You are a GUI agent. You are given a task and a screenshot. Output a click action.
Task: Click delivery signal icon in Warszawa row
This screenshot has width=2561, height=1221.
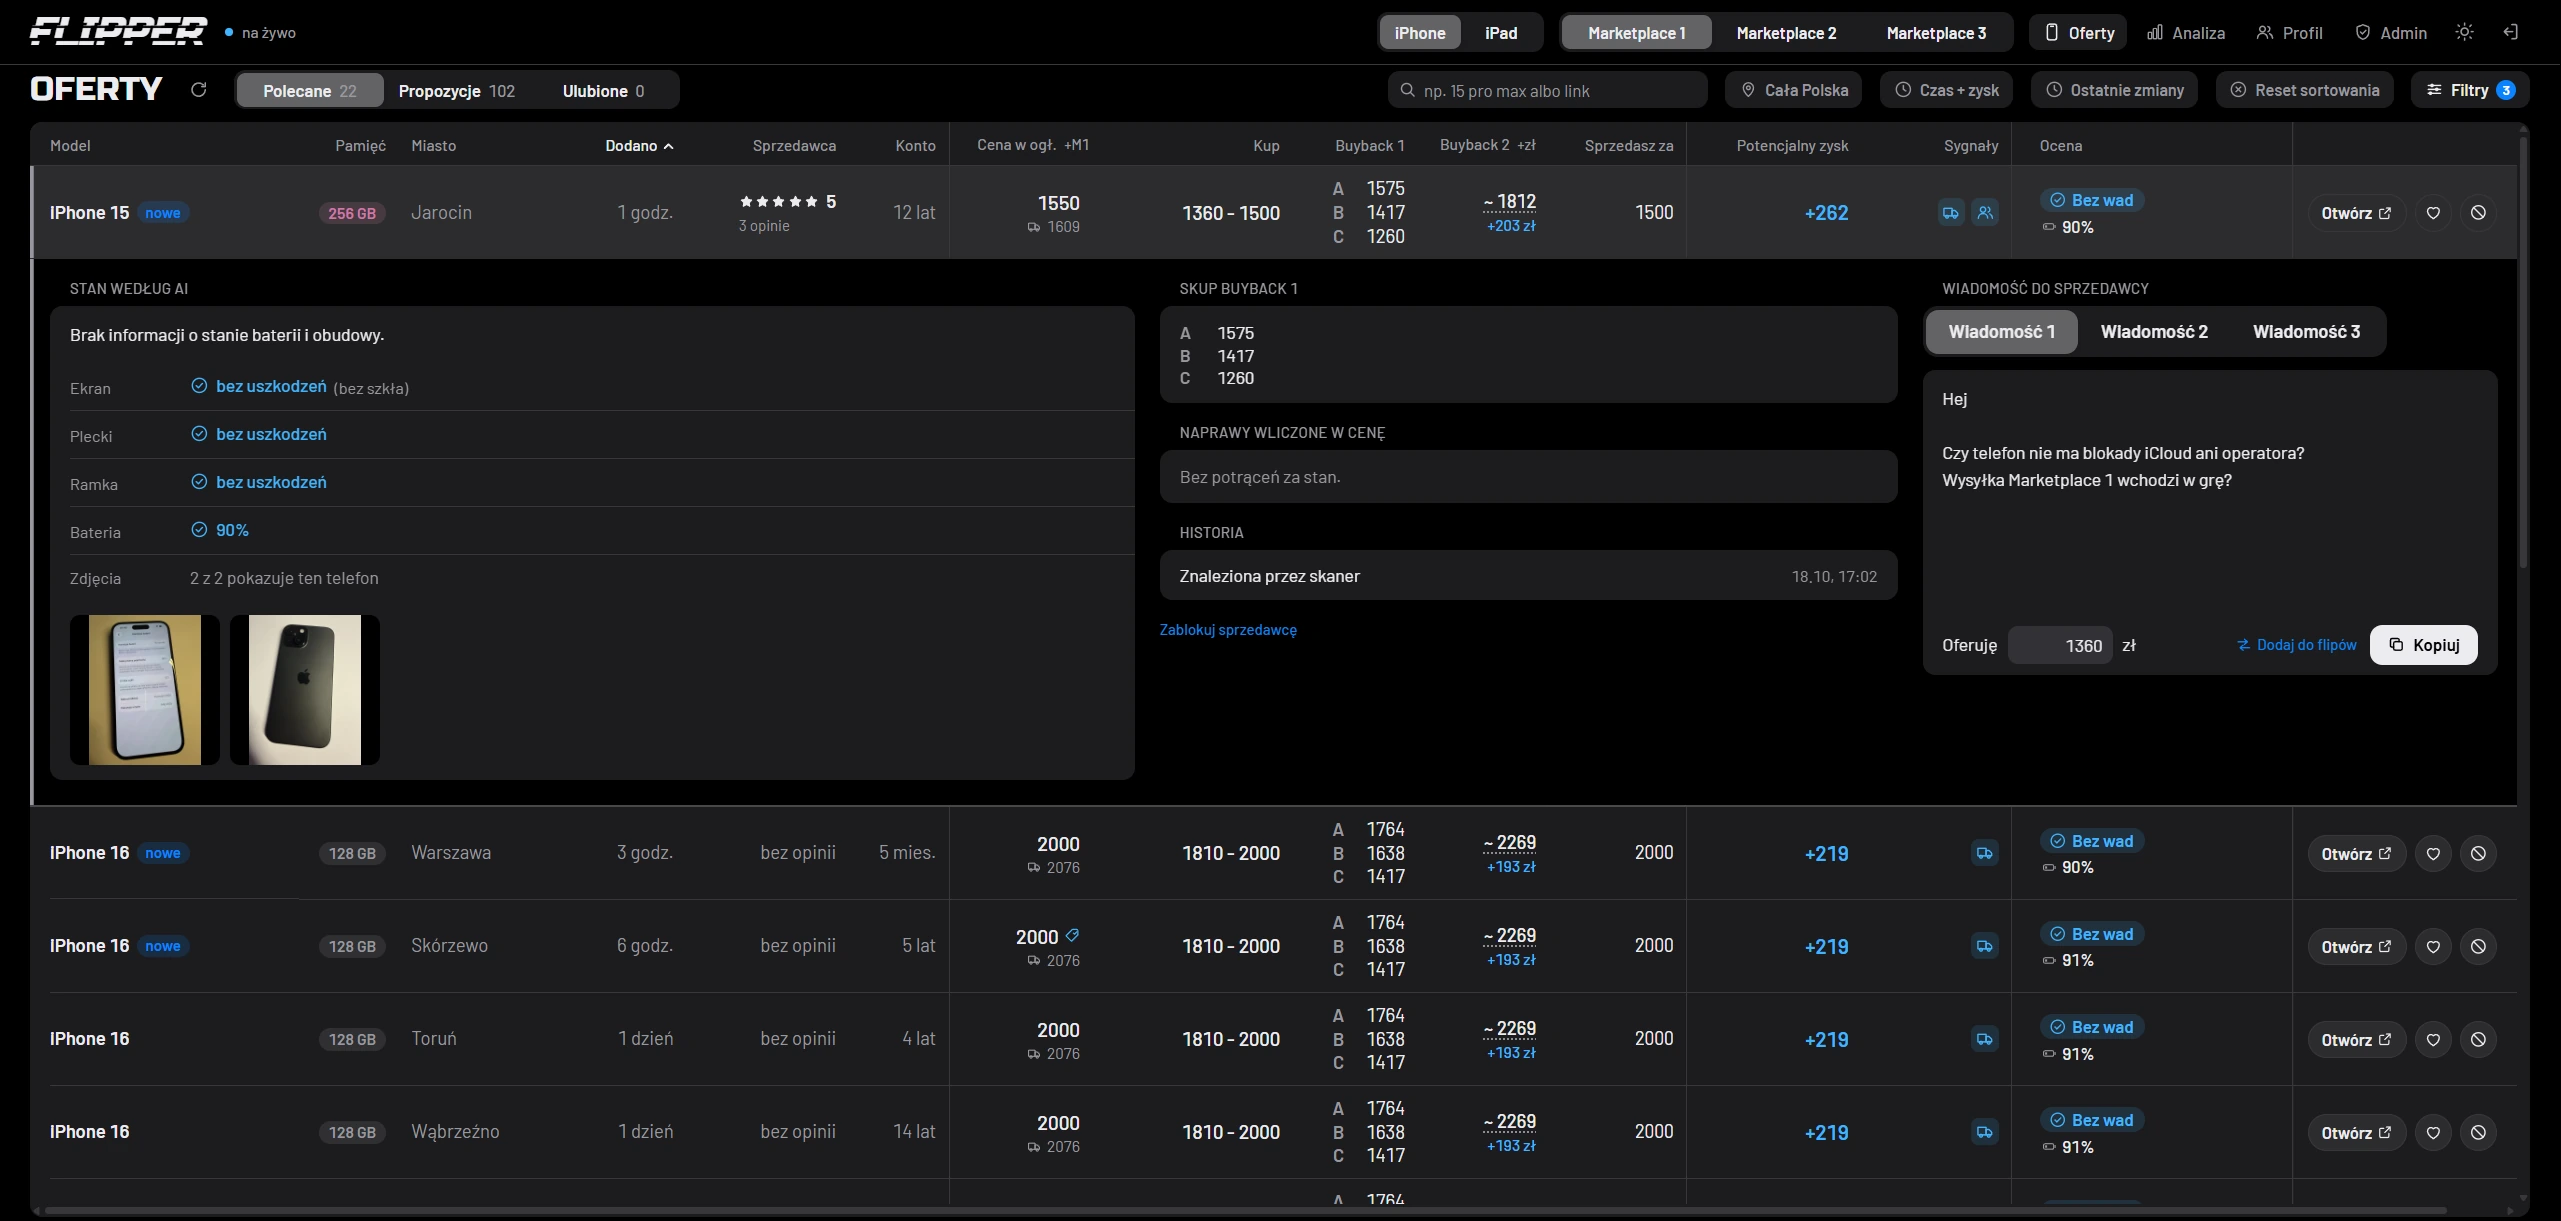pos(1984,853)
